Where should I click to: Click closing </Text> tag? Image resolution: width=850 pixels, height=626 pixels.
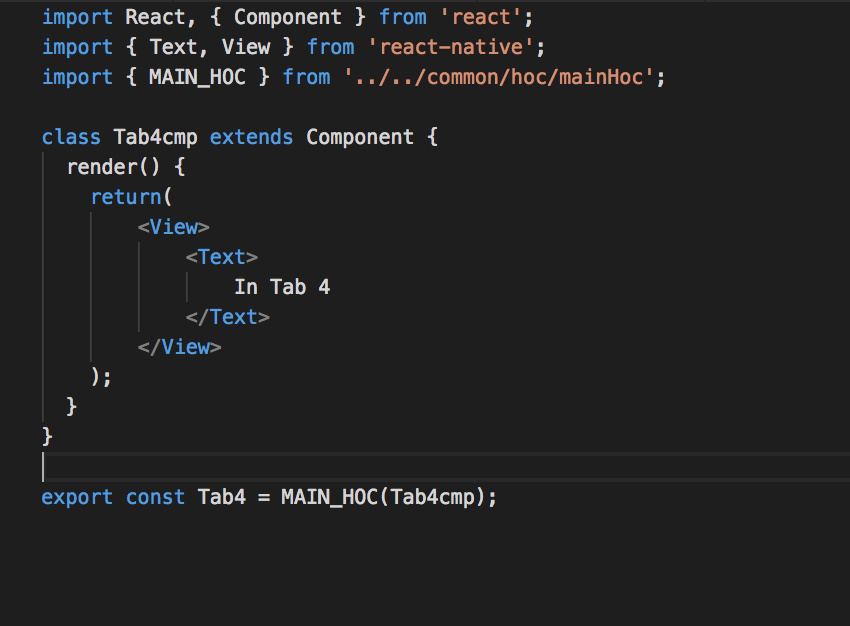[x=228, y=317]
